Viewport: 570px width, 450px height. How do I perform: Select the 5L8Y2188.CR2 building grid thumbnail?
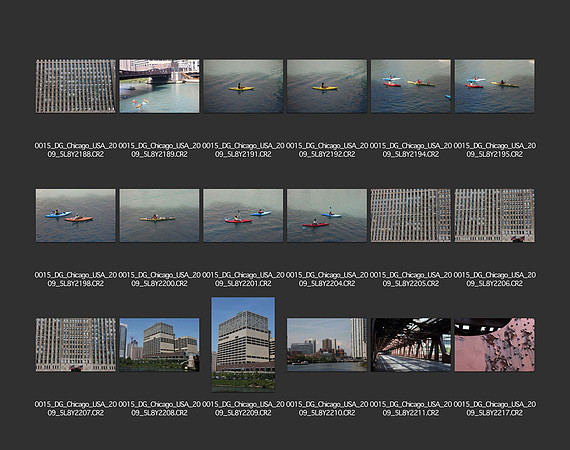coord(76,86)
